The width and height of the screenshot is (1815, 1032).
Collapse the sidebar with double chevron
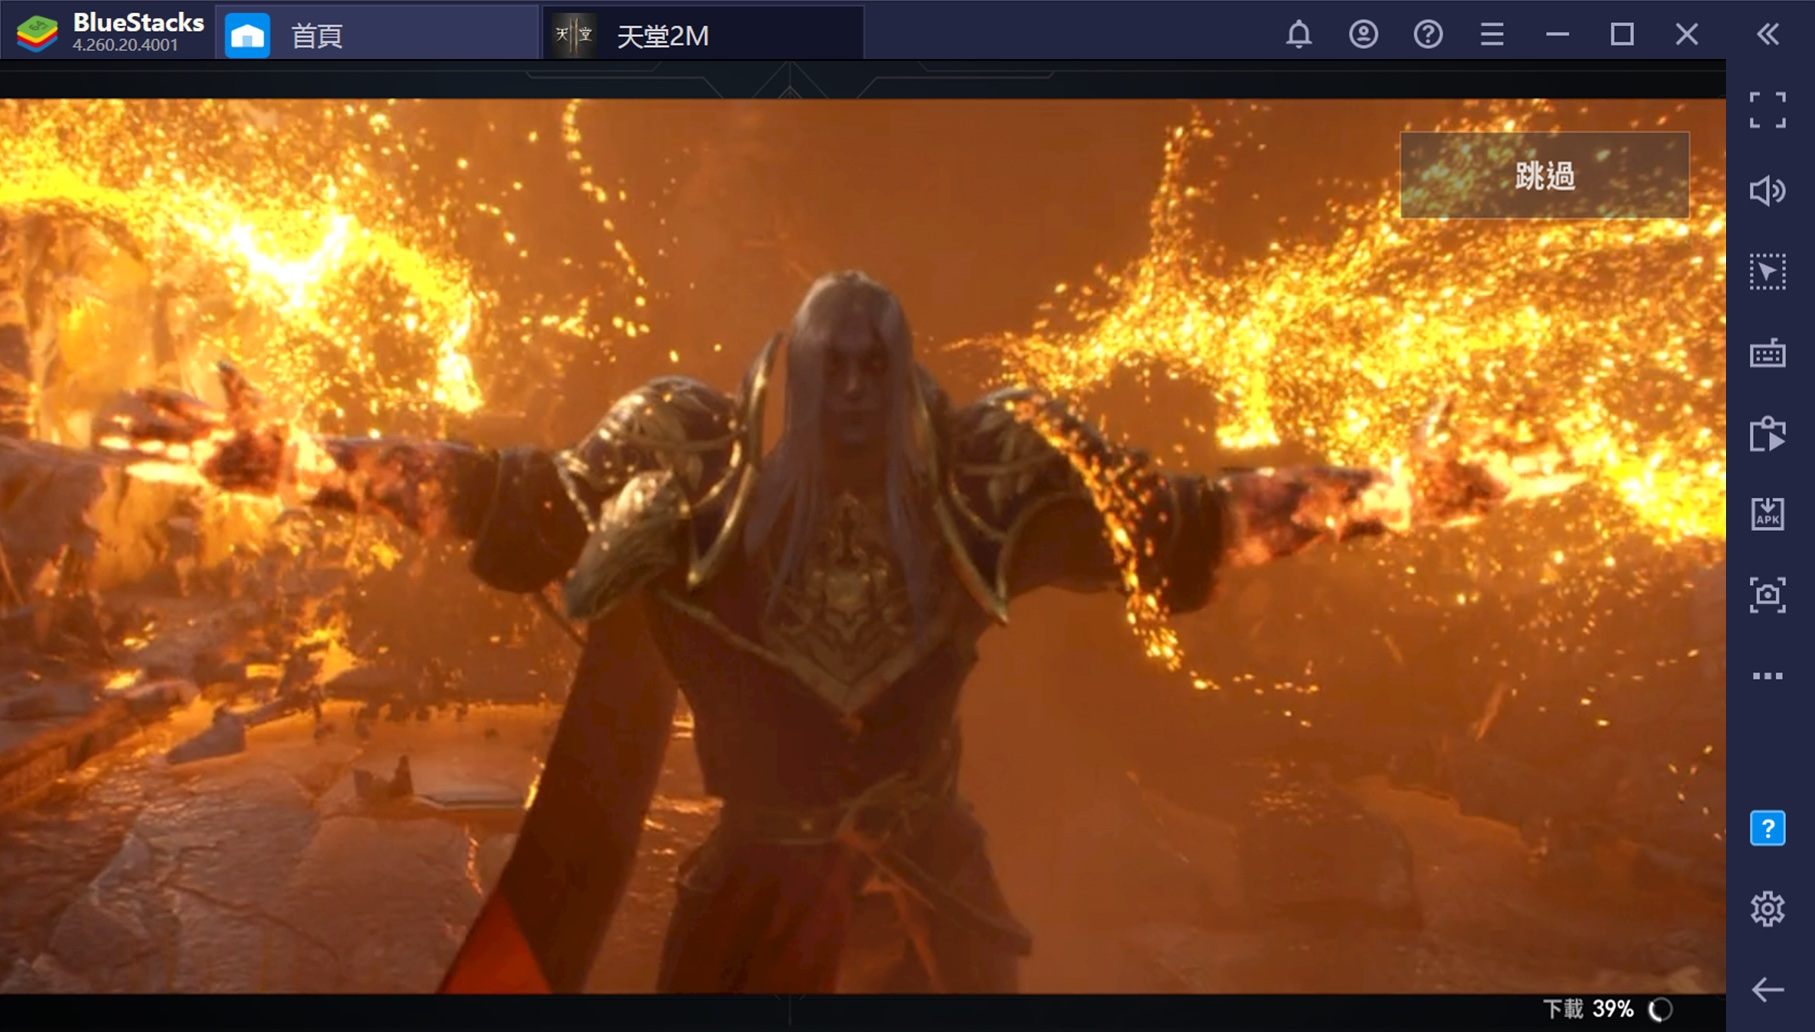point(1768,34)
